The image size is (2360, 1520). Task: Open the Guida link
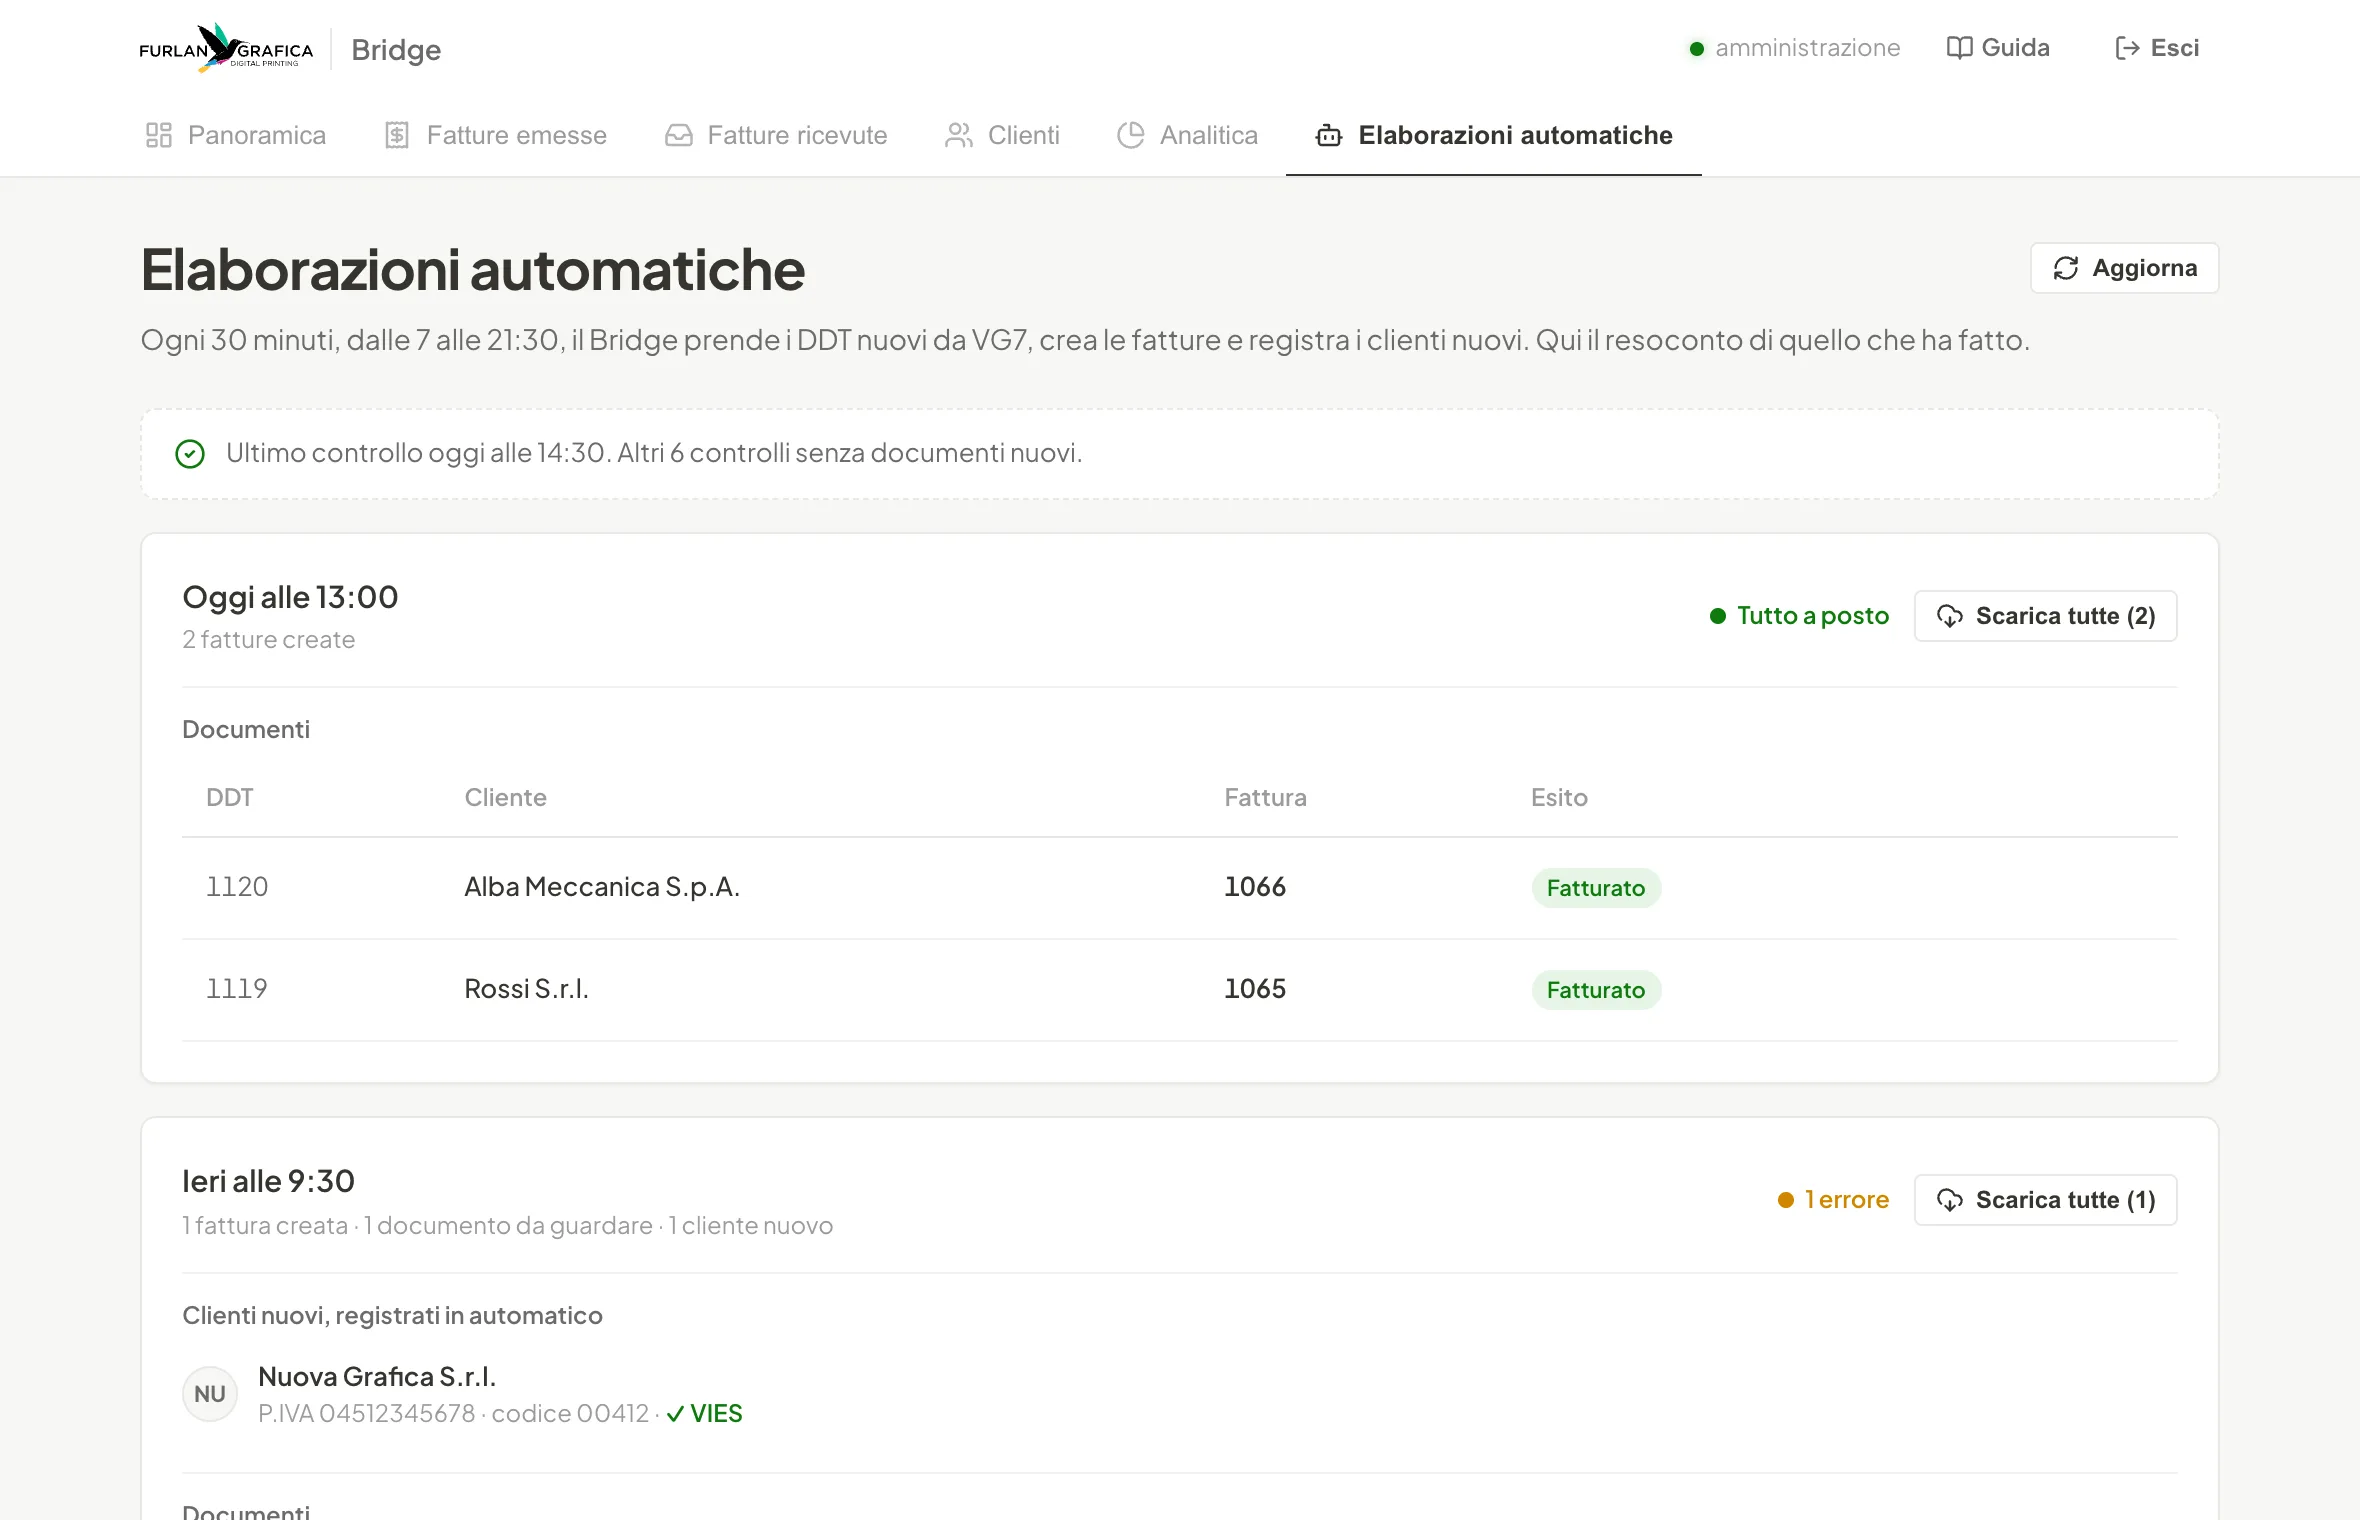pos(1998,48)
